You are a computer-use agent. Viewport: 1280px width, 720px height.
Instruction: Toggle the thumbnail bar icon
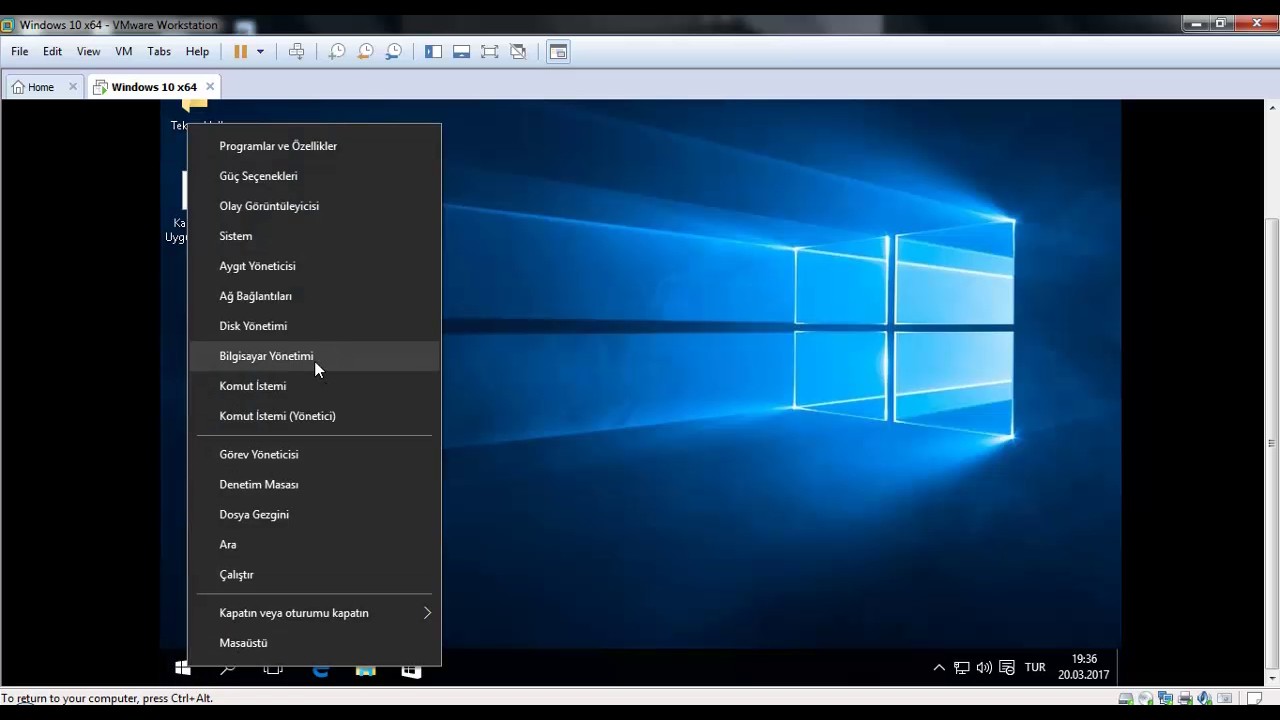point(461,51)
